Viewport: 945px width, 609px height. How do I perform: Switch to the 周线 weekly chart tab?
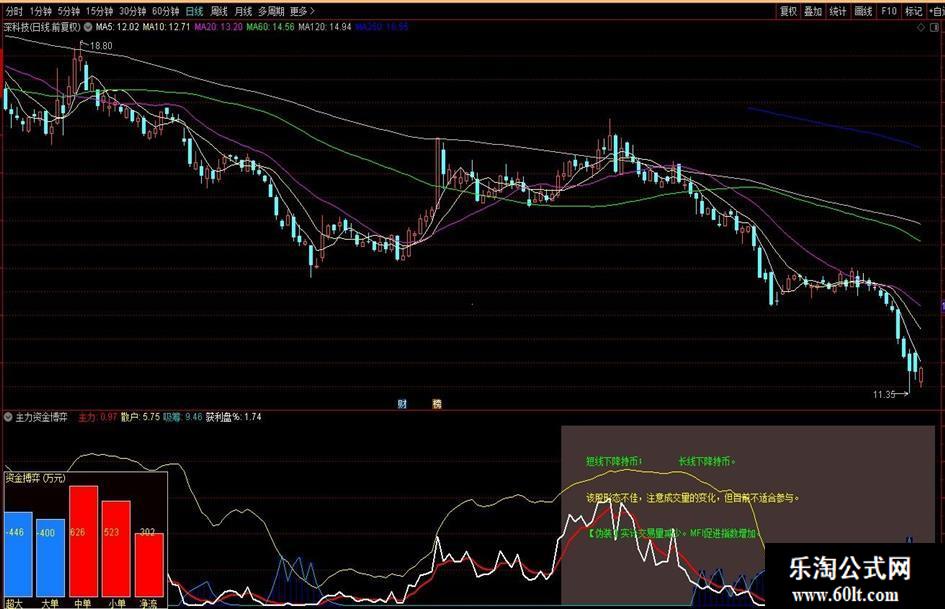[x=219, y=11]
